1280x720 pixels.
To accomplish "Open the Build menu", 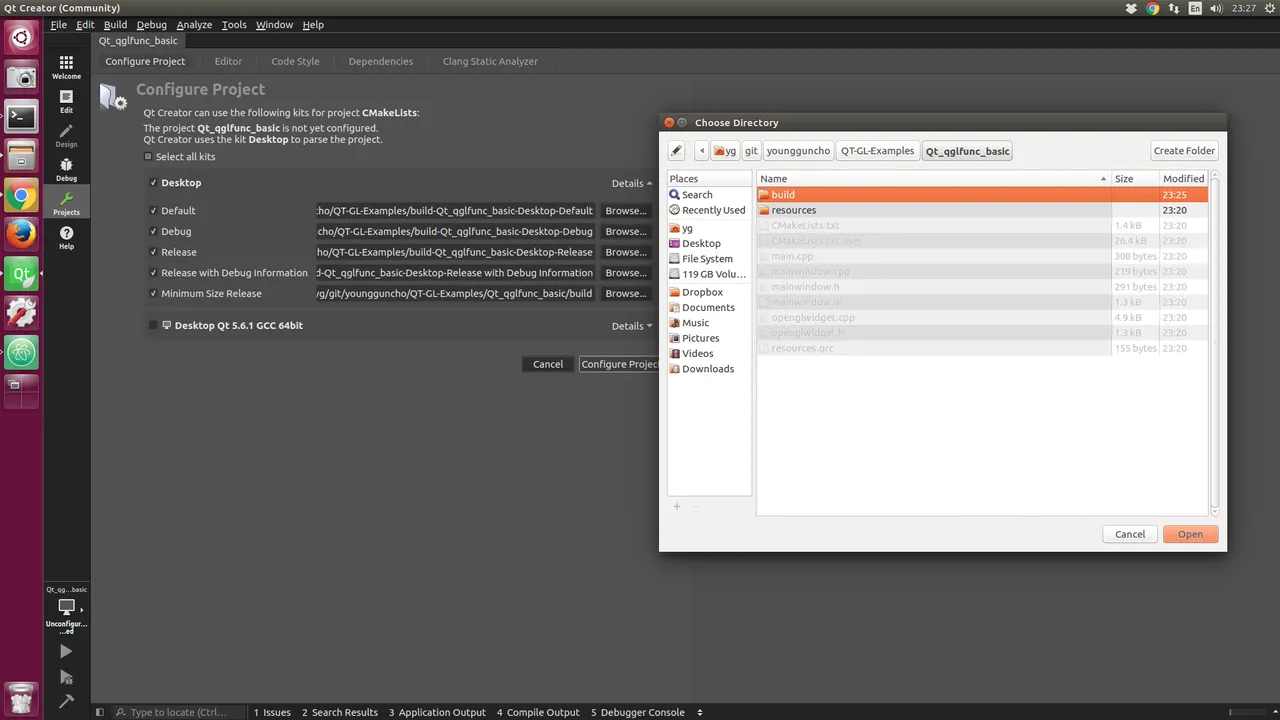I will click(x=115, y=24).
